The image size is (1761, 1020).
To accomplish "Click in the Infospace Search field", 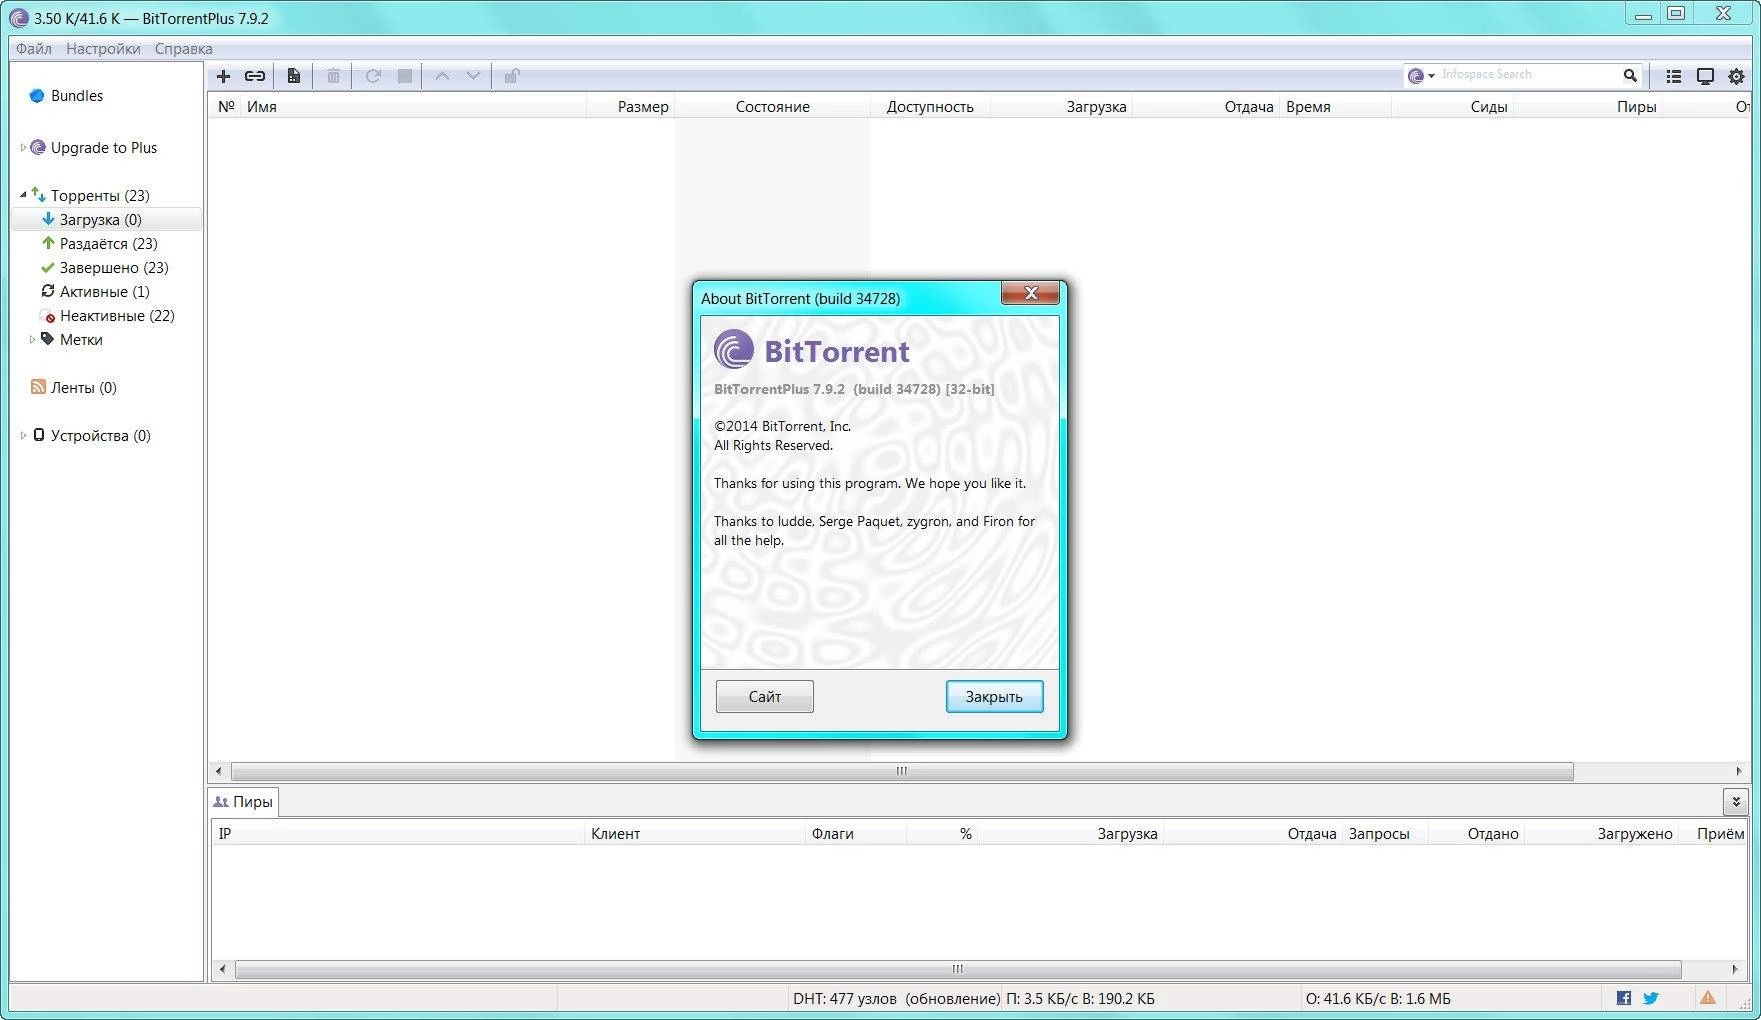I will tap(1527, 75).
